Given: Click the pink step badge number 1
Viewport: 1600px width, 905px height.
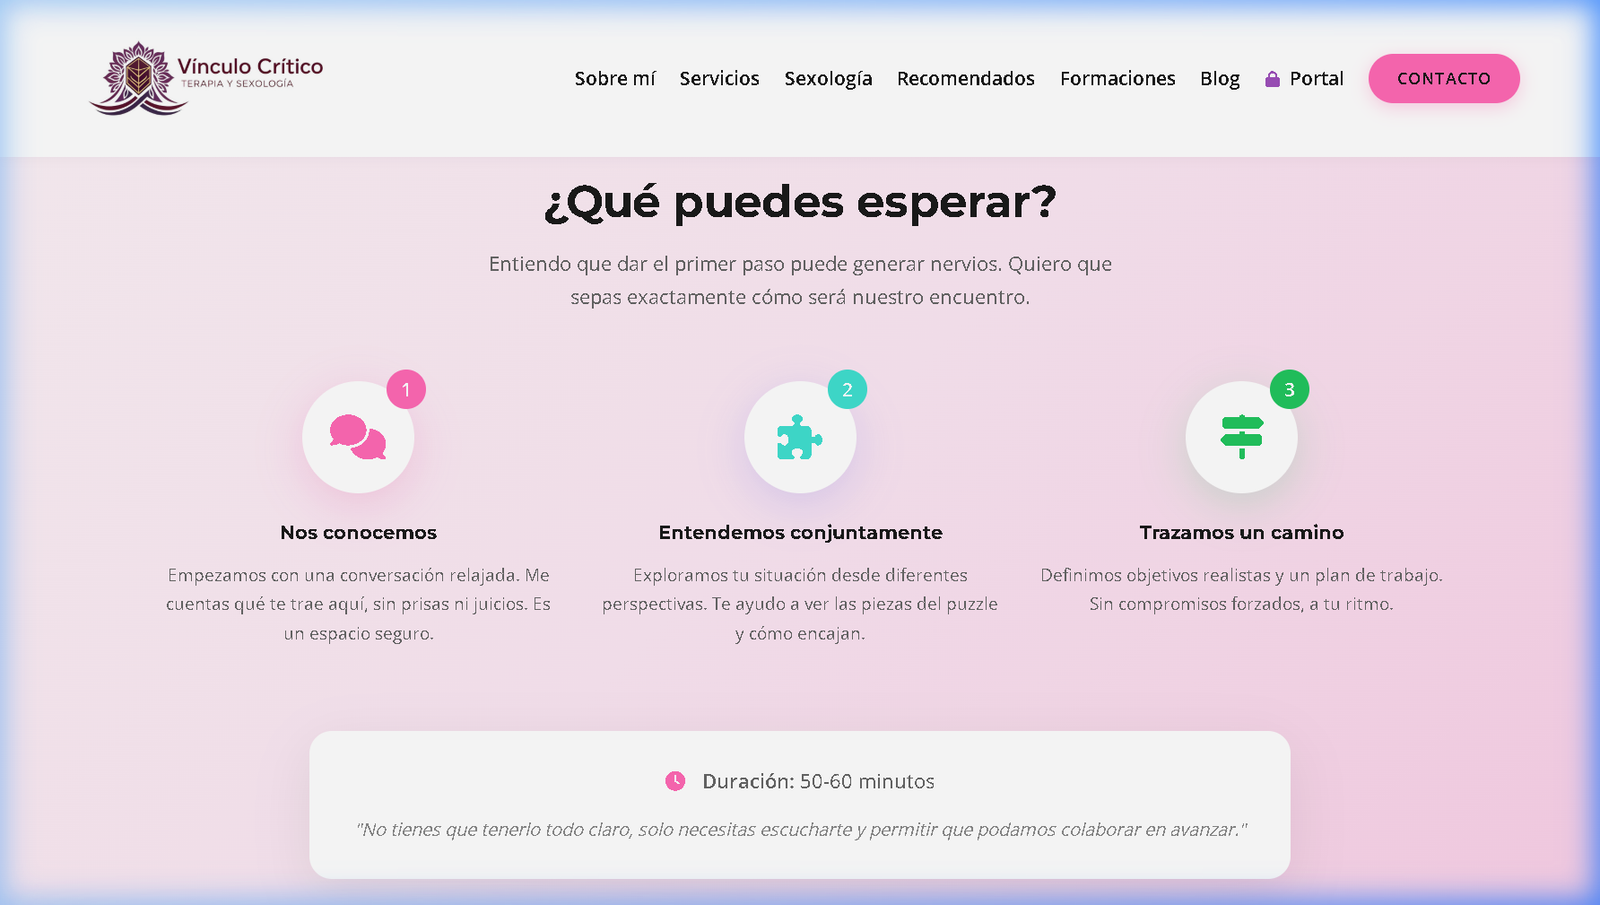Looking at the screenshot, I should pyautogui.click(x=406, y=389).
